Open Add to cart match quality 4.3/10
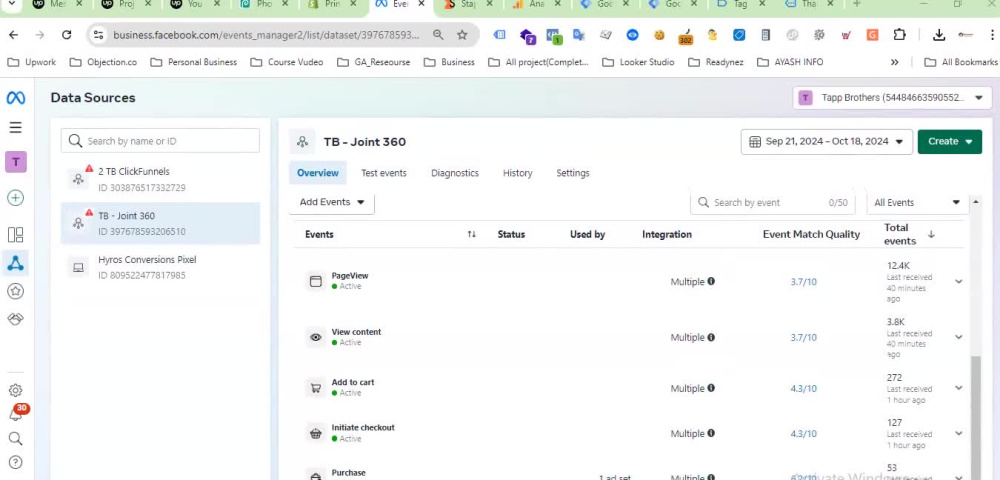Viewport: 1000px width, 480px height. tap(803, 388)
